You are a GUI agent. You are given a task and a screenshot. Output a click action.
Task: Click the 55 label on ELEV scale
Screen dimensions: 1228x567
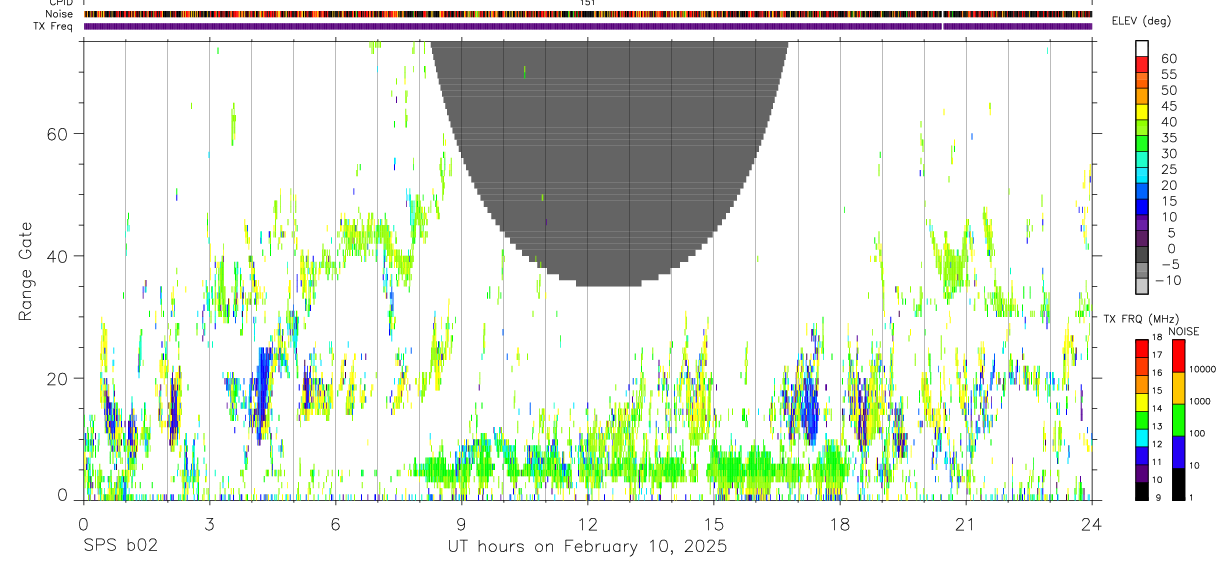[1167, 75]
